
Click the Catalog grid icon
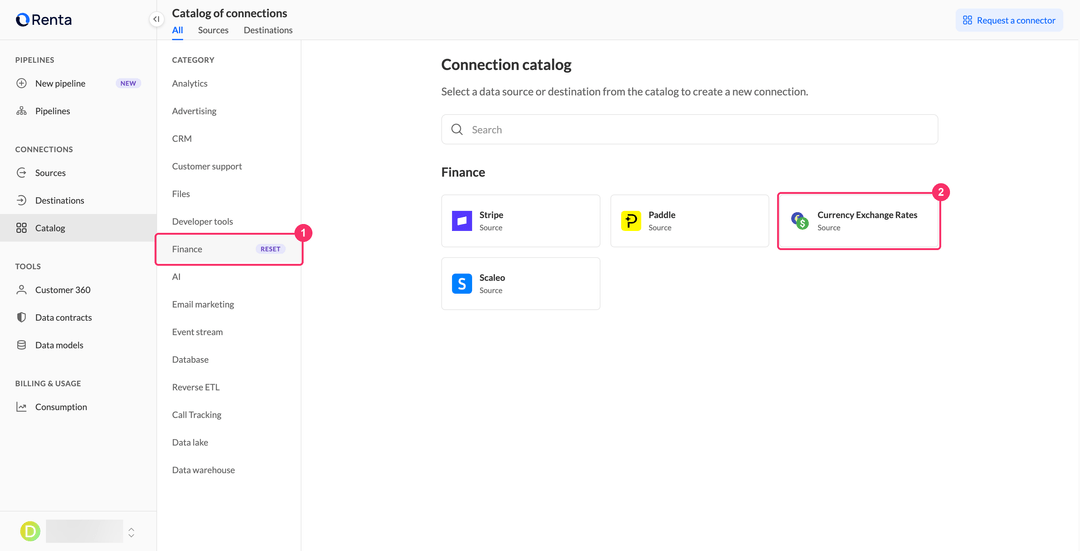tap(21, 228)
